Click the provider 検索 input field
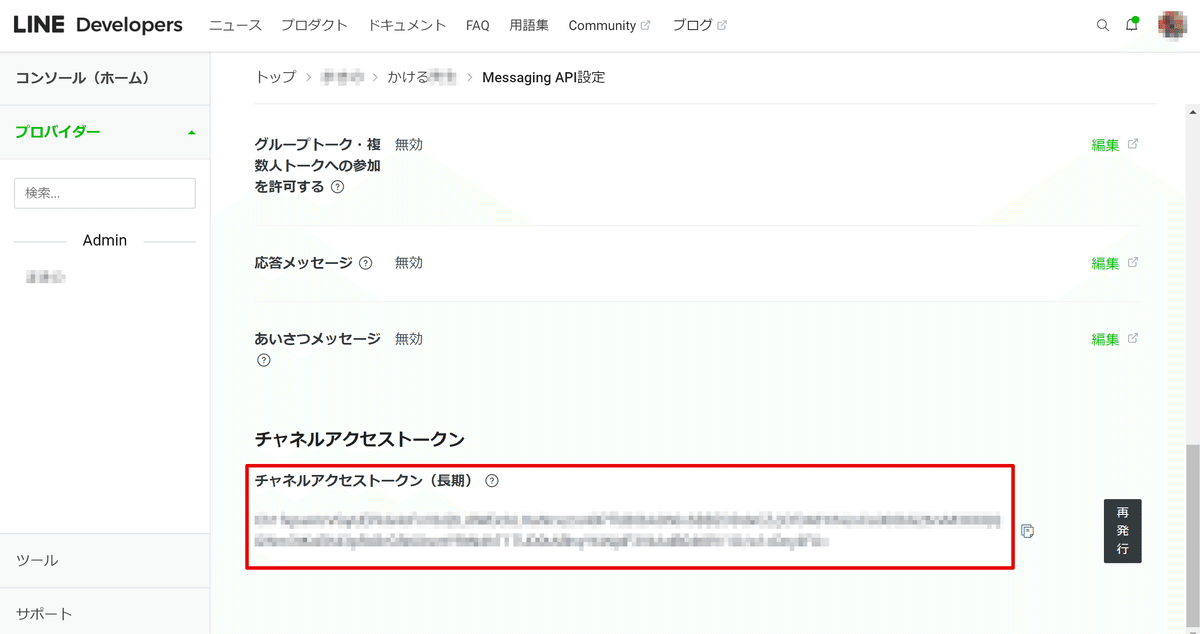1200x634 pixels. [105, 193]
